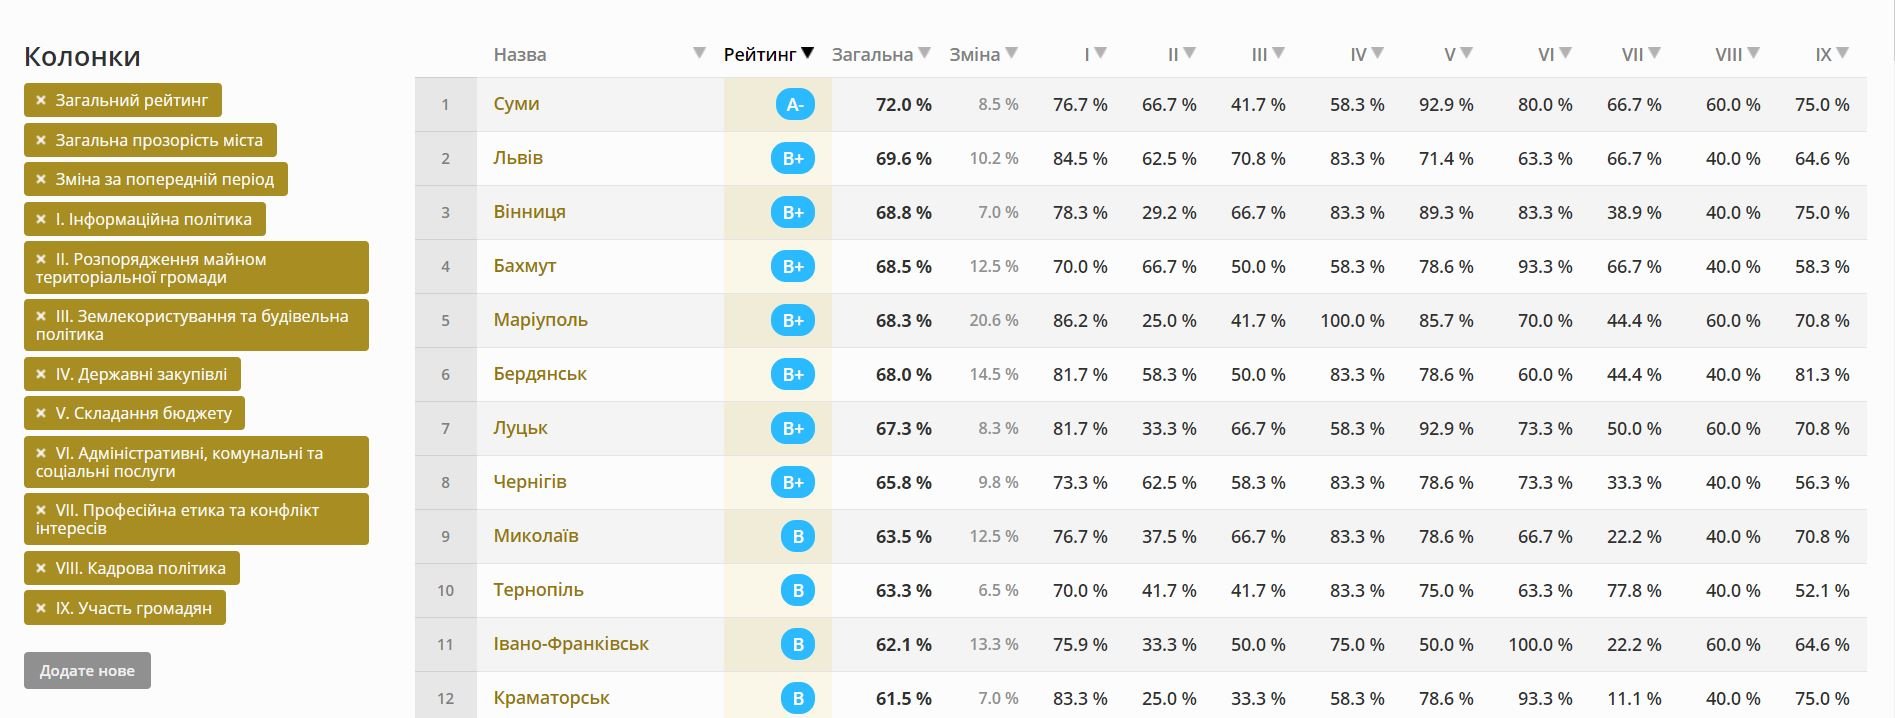
Task: Click the B+ rating badge for Львів
Action: point(793,158)
